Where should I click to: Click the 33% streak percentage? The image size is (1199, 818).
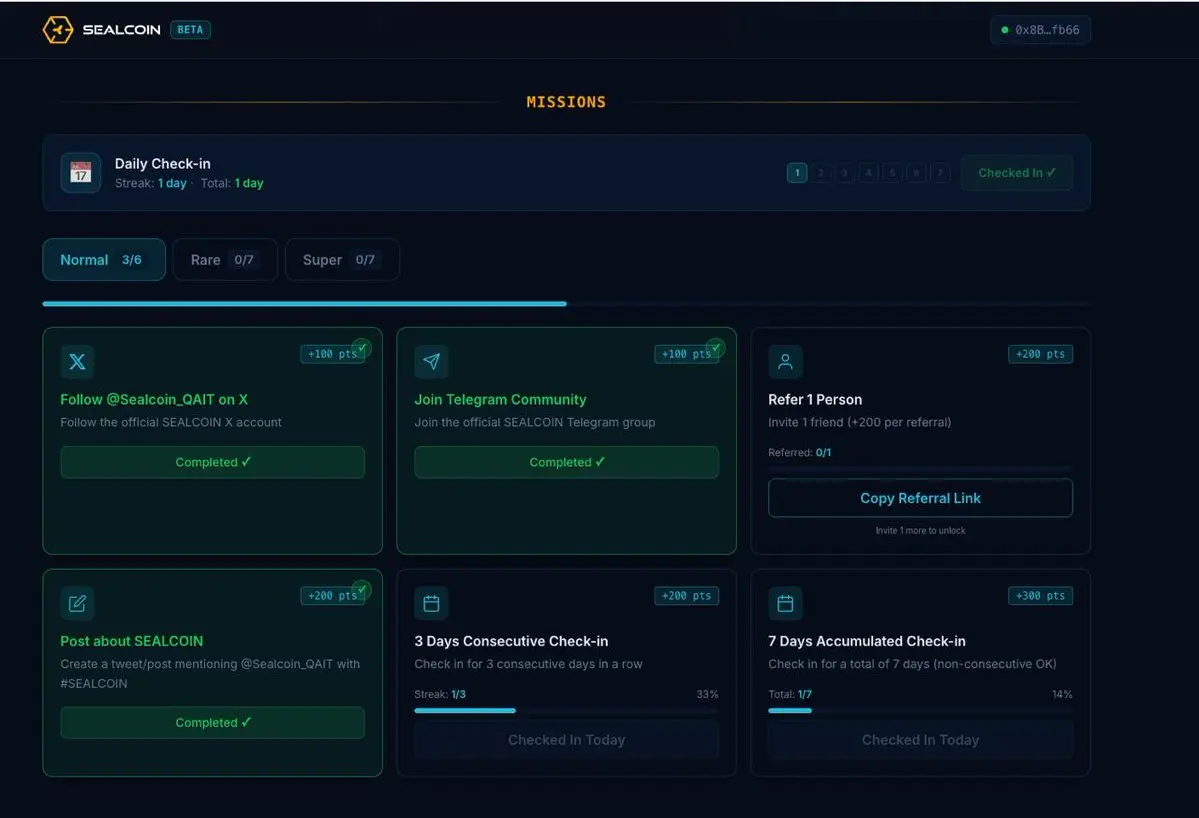coord(707,694)
